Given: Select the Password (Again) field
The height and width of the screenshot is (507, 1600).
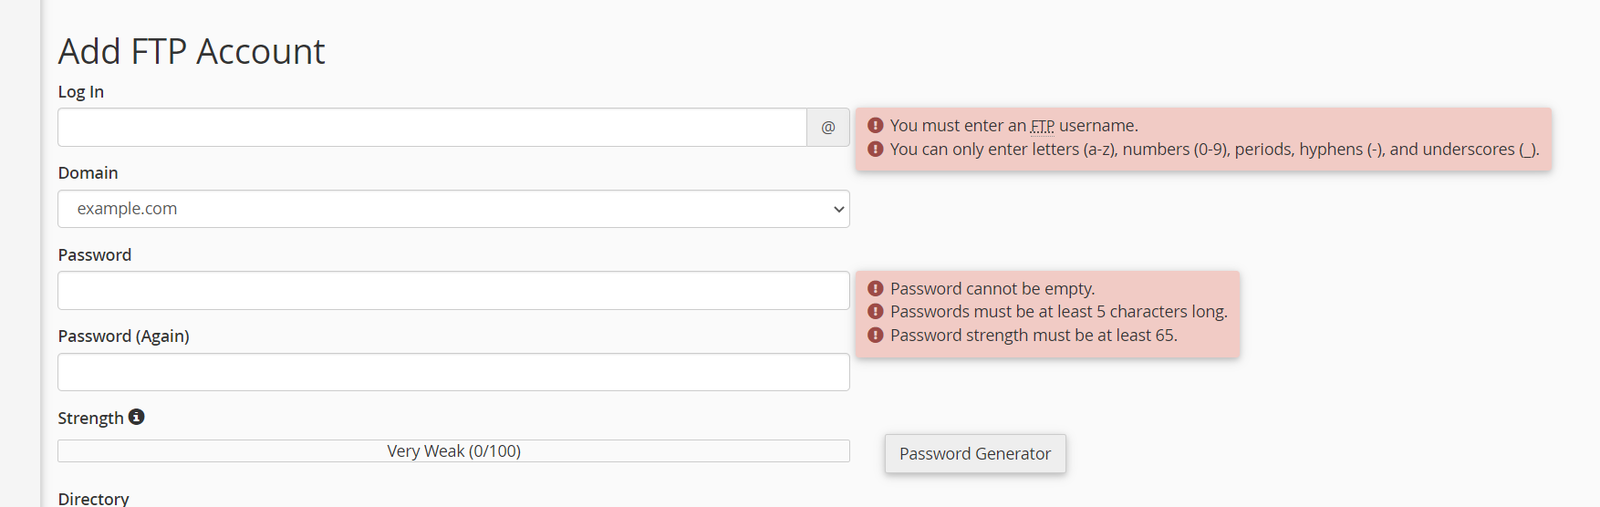Looking at the screenshot, I should coord(454,372).
